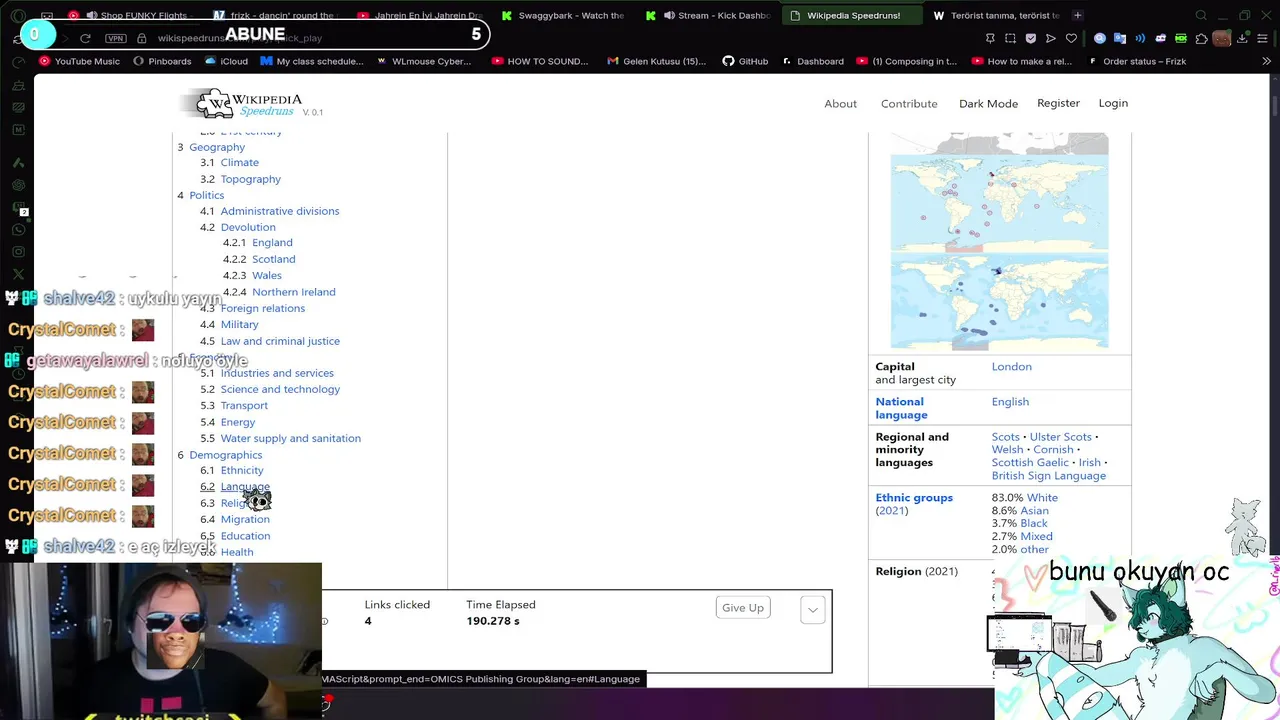Click the VPN badge in address bar

coord(115,38)
